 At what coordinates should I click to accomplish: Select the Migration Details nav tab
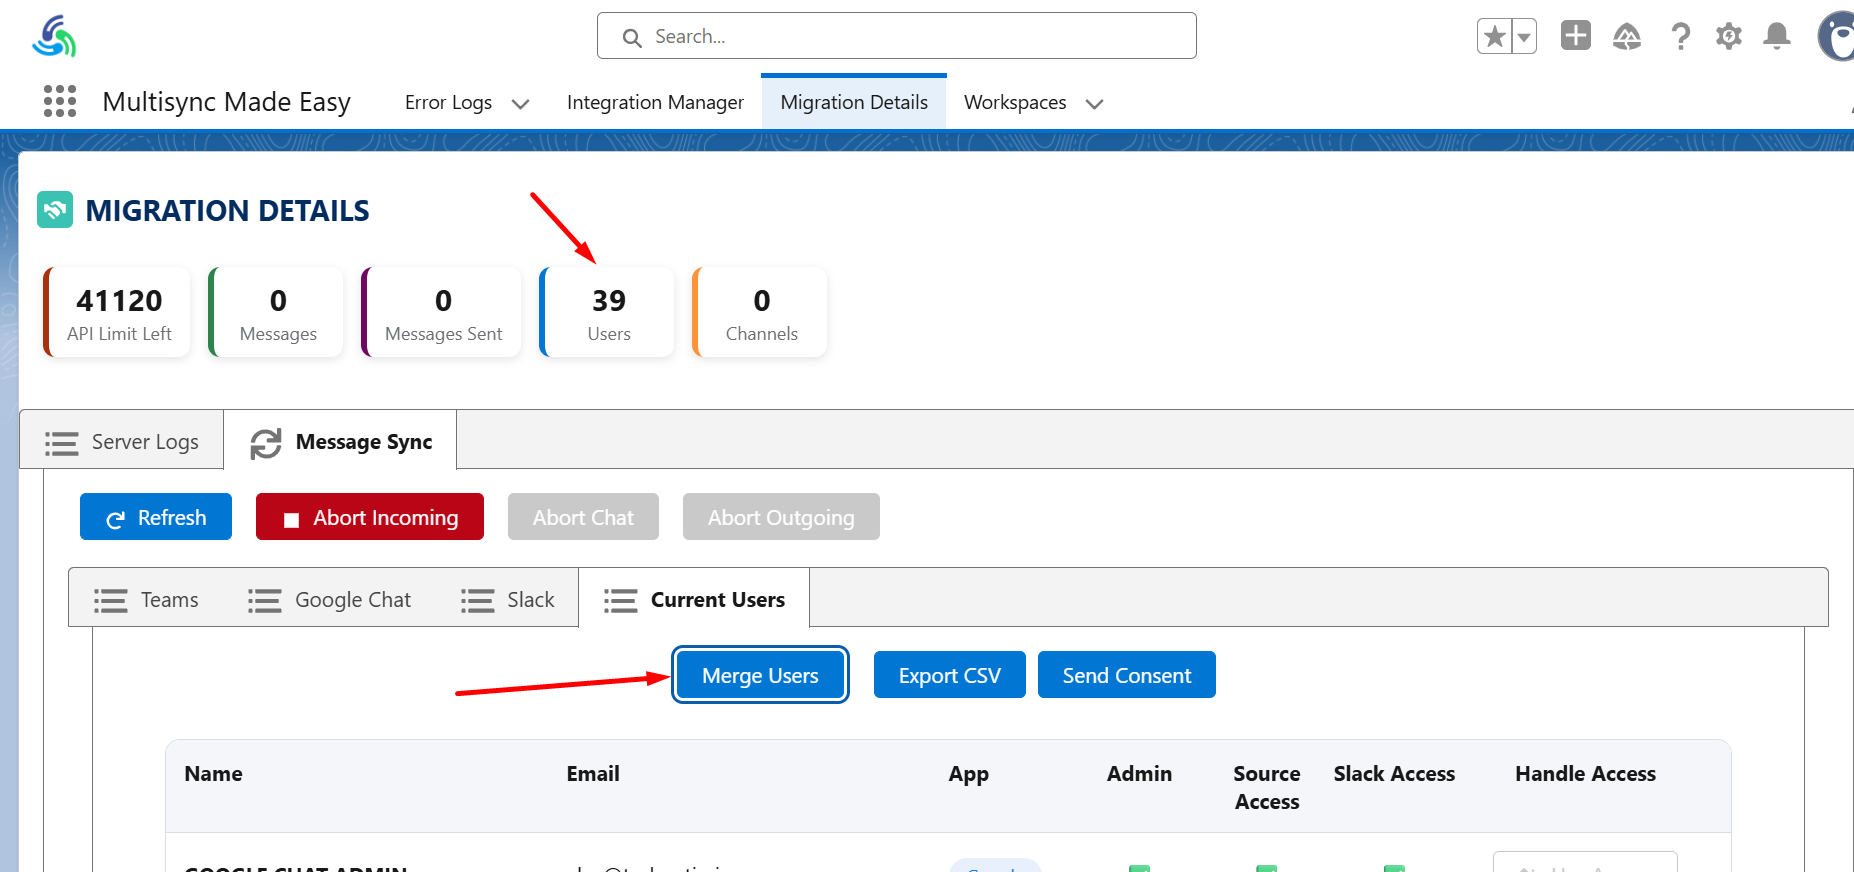pyautogui.click(x=854, y=102)
